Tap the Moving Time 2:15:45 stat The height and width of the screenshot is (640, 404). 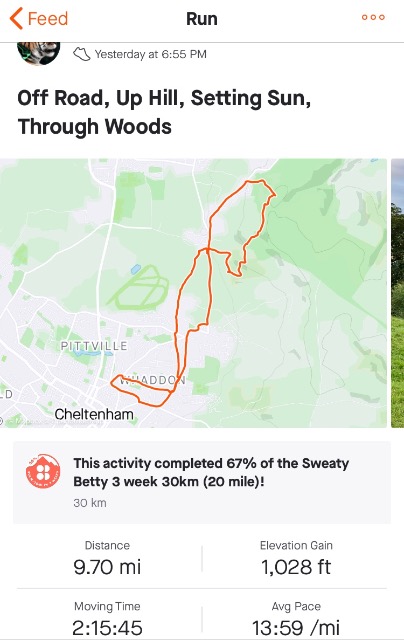(x=107, y=618)
